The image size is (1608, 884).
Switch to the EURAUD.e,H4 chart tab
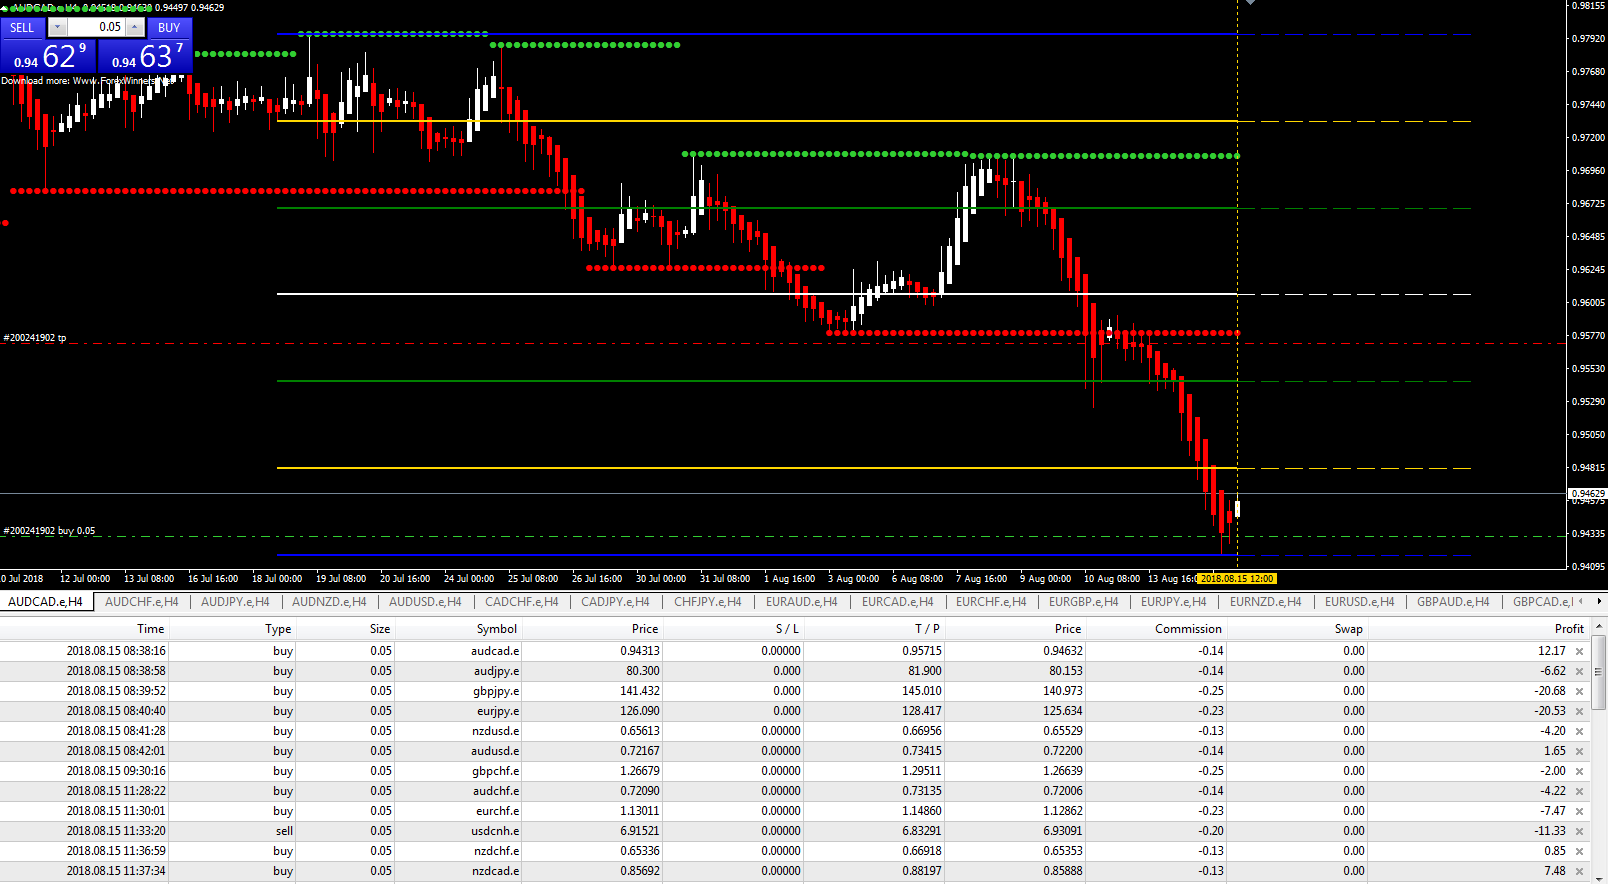pyautogui.click(x=801, y=602)
